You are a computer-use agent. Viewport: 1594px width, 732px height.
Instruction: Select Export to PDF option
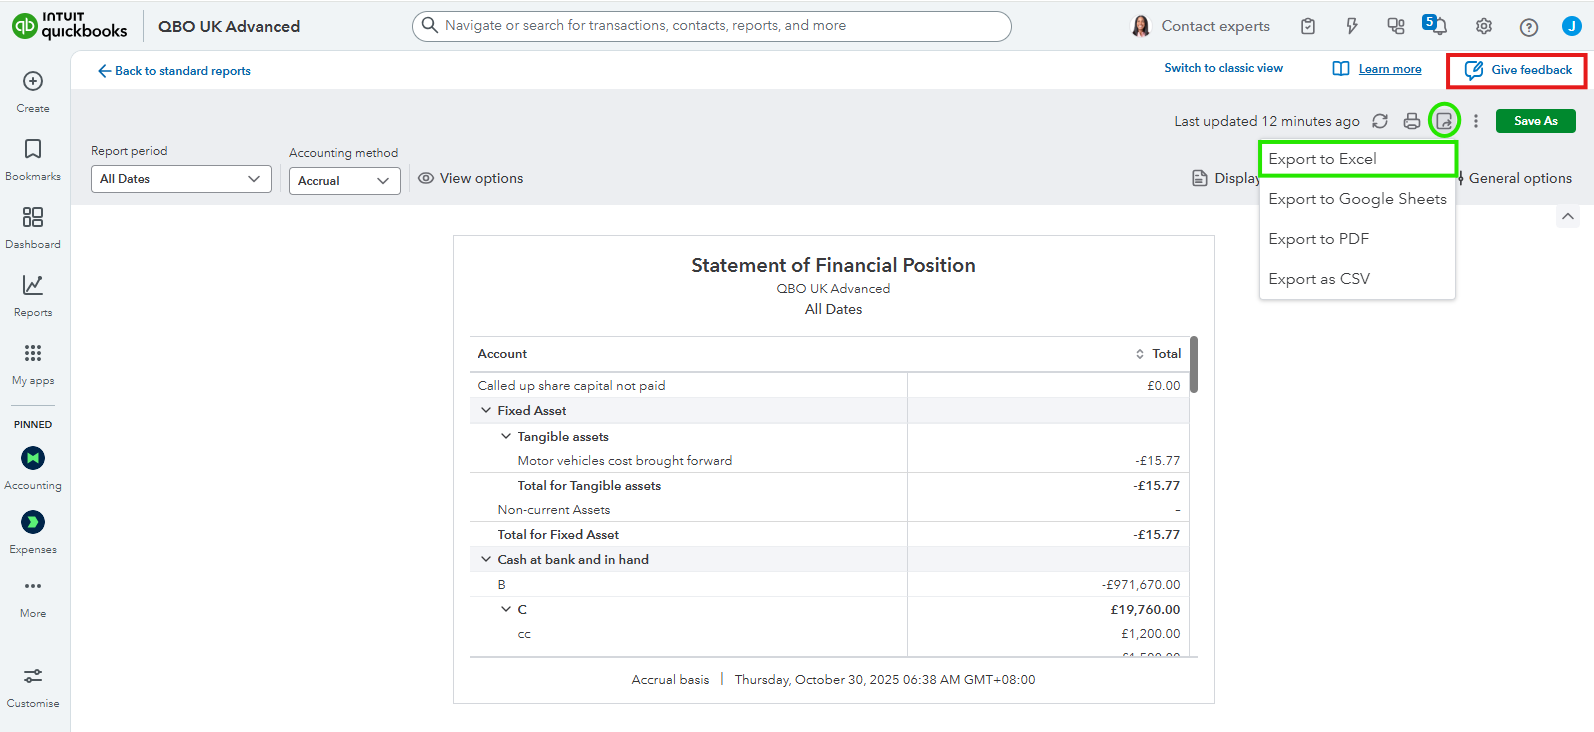tap(1318, 239)
